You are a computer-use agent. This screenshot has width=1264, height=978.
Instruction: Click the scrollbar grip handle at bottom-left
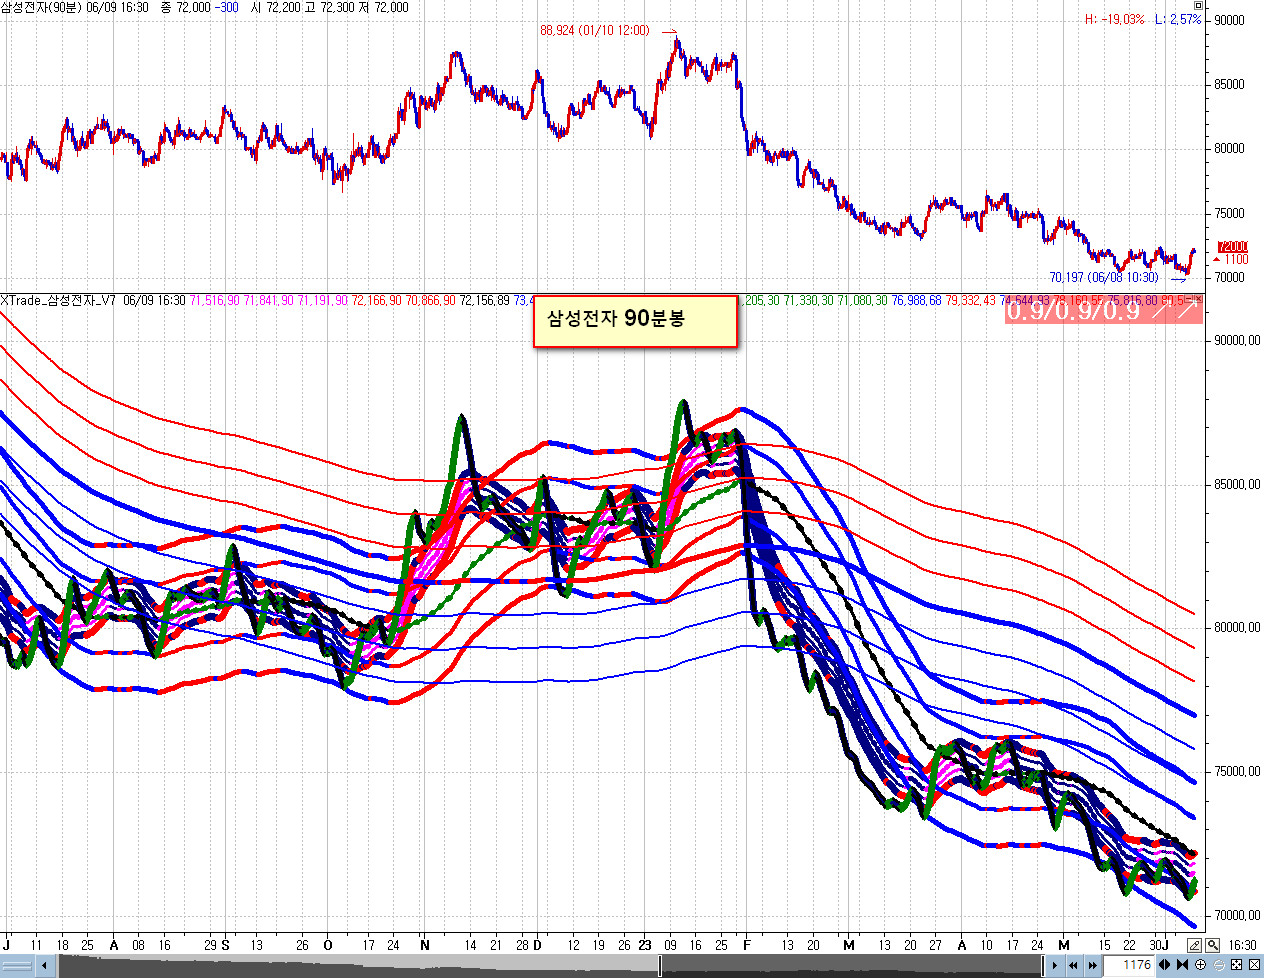click(15, 965)
